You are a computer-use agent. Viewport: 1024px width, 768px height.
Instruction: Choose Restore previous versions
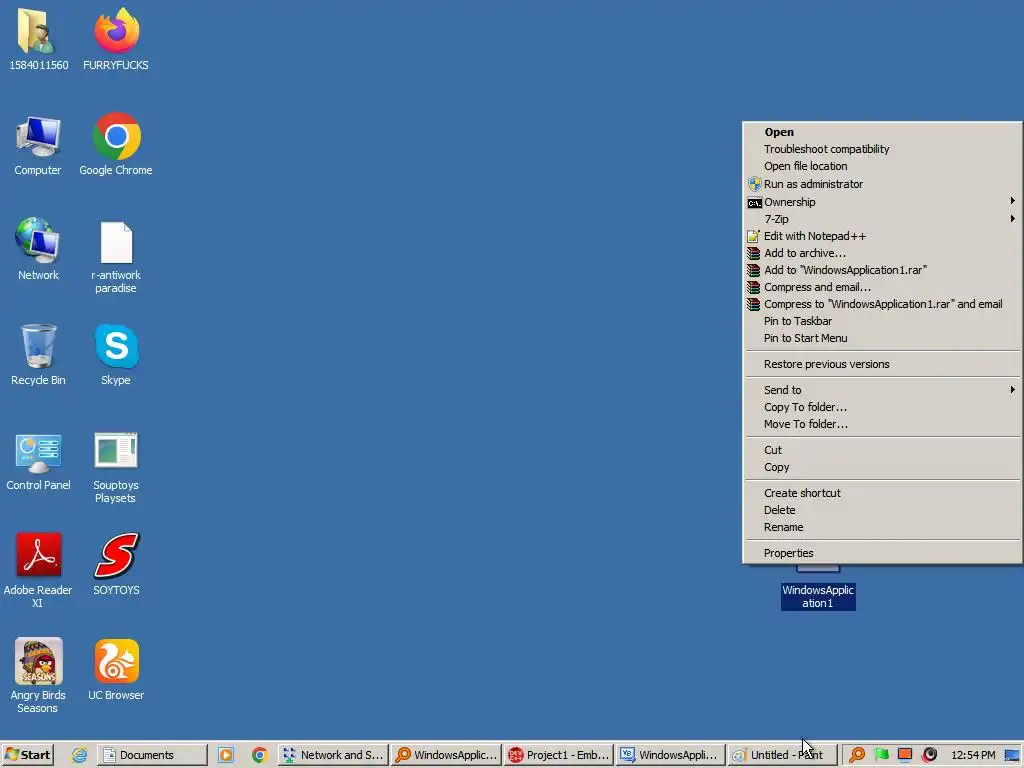(x=883, y=364)
